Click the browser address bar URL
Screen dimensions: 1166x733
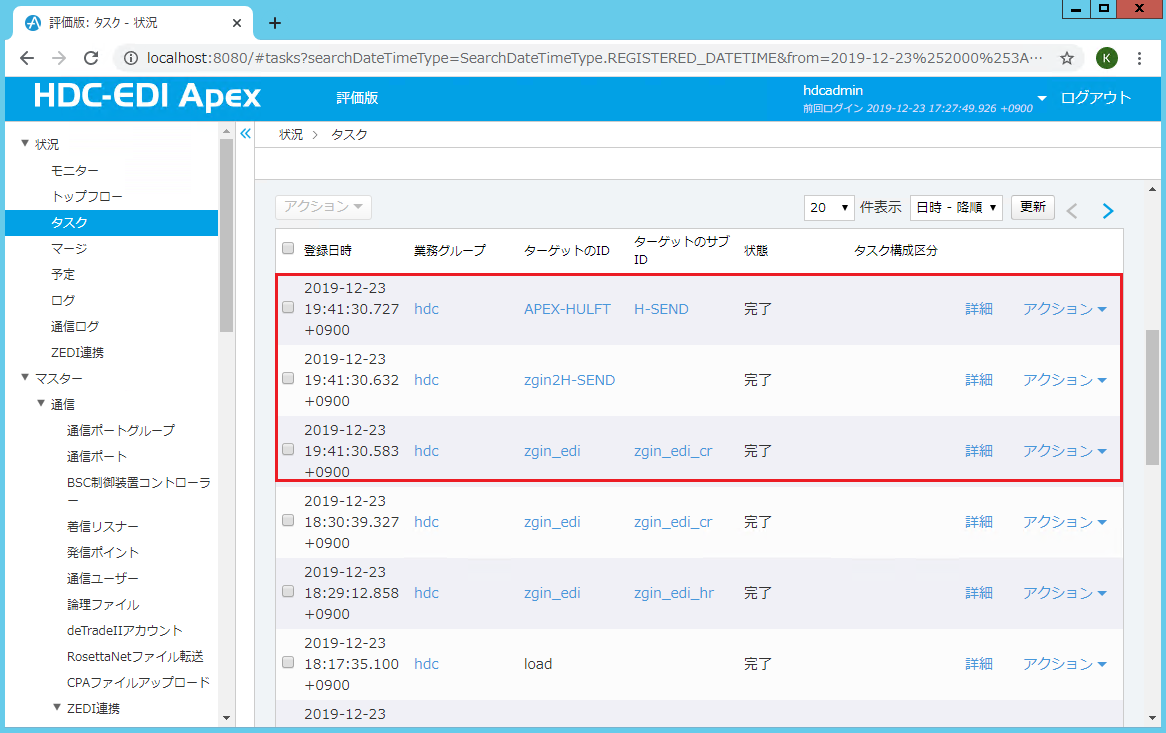tap(593, 58)
